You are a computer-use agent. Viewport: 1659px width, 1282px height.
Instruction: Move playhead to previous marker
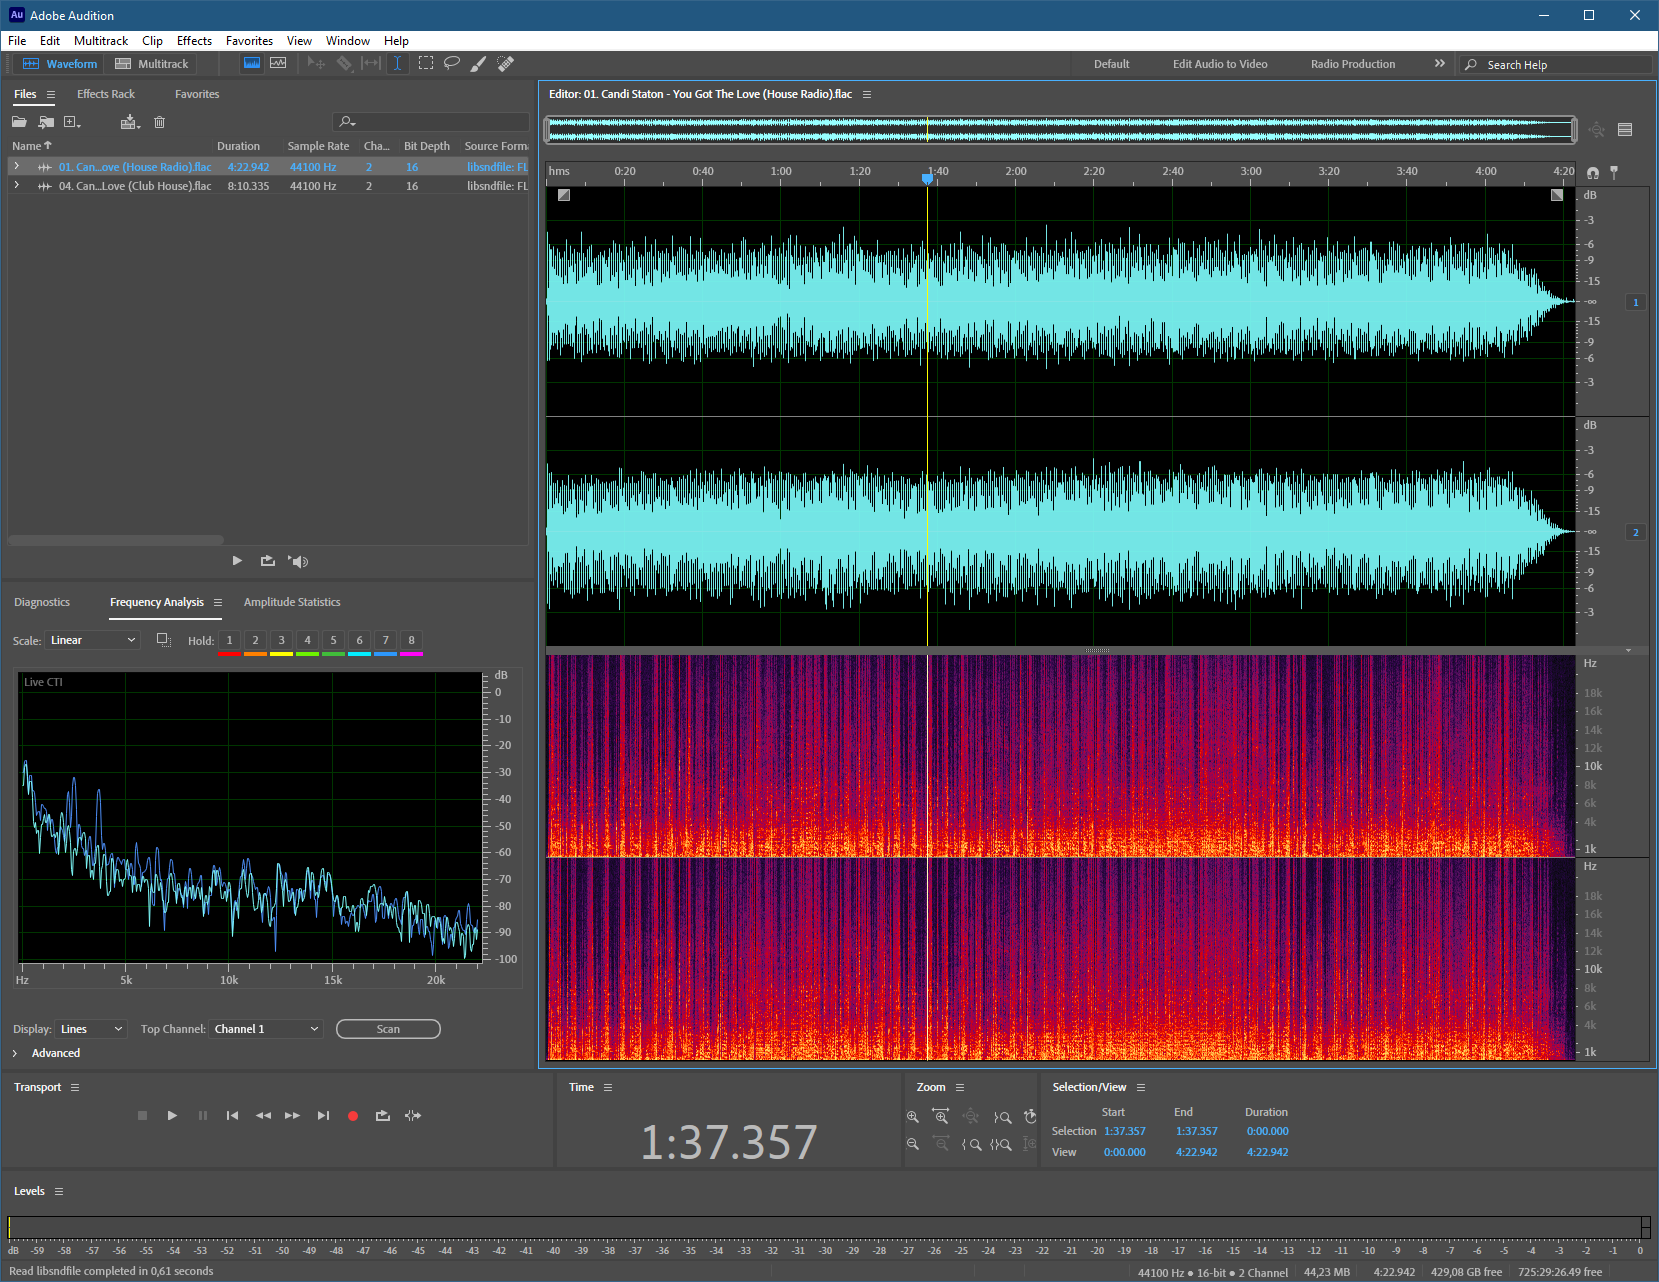pyautogui.click(x=232, y=1115)
